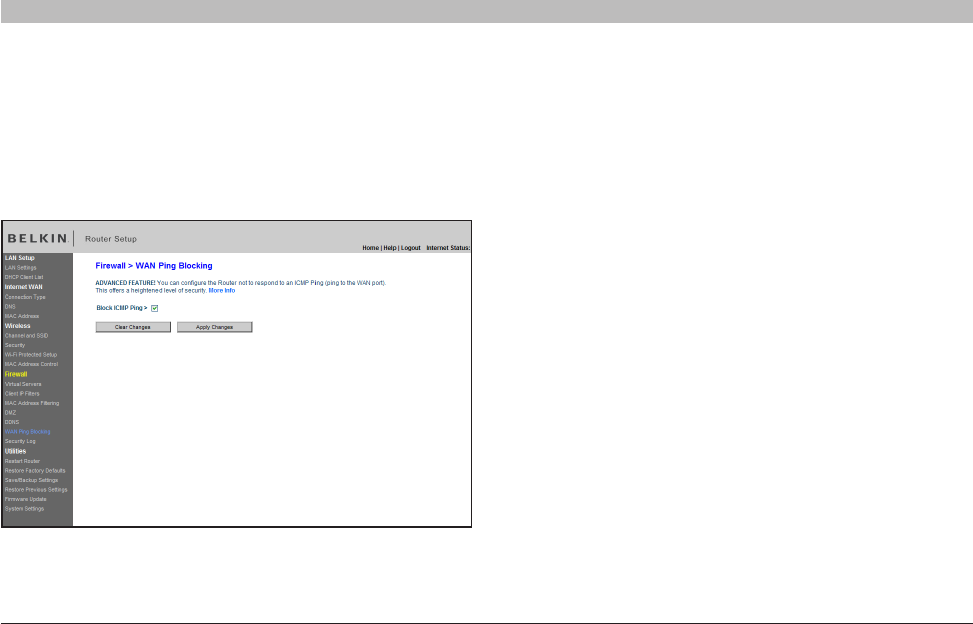Open Virtual Servers page

point(23,384)
